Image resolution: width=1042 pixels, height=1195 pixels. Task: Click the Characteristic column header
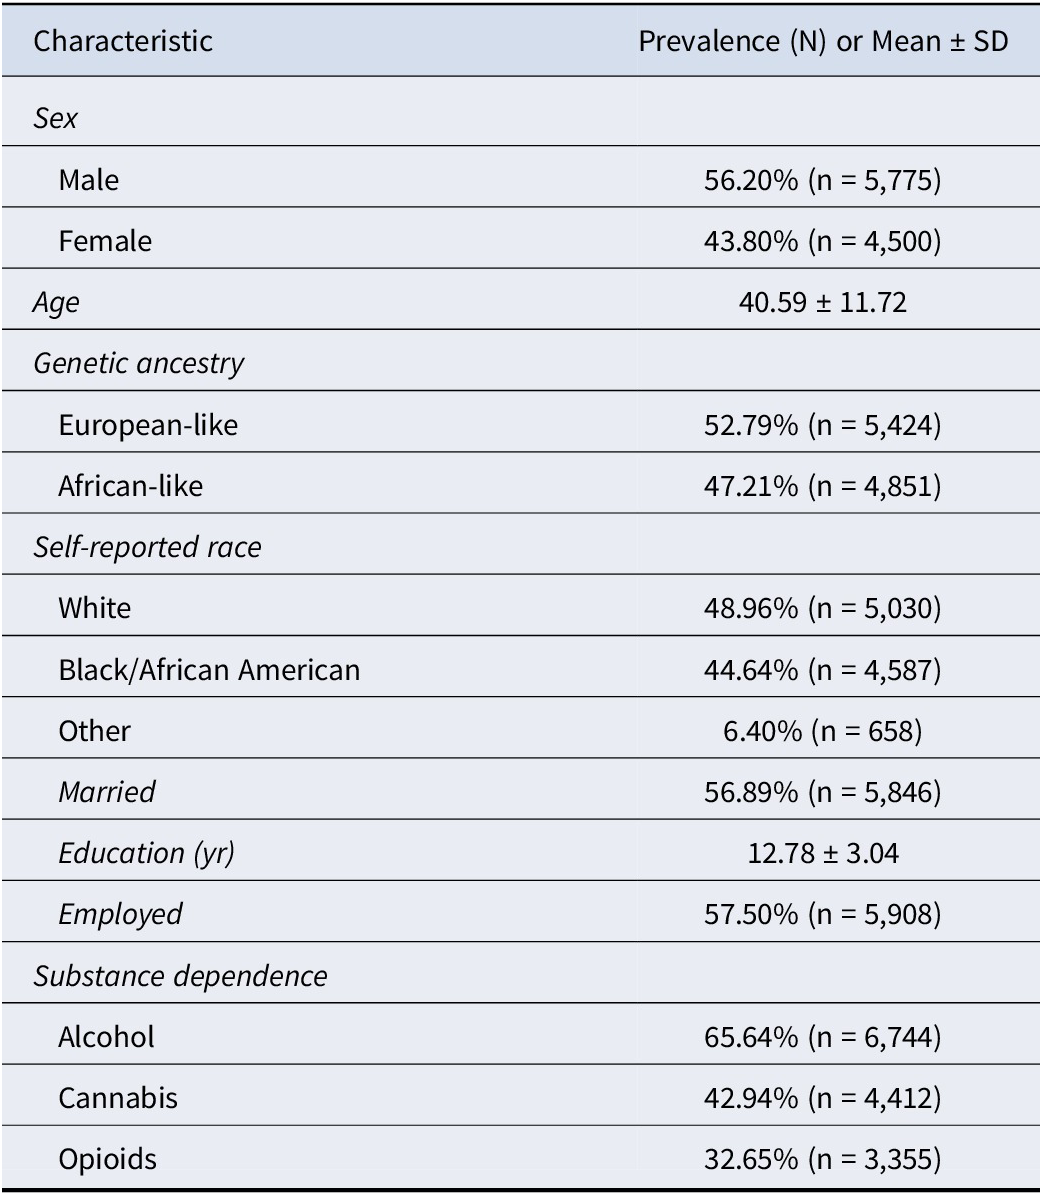click(x=123, y=41)
